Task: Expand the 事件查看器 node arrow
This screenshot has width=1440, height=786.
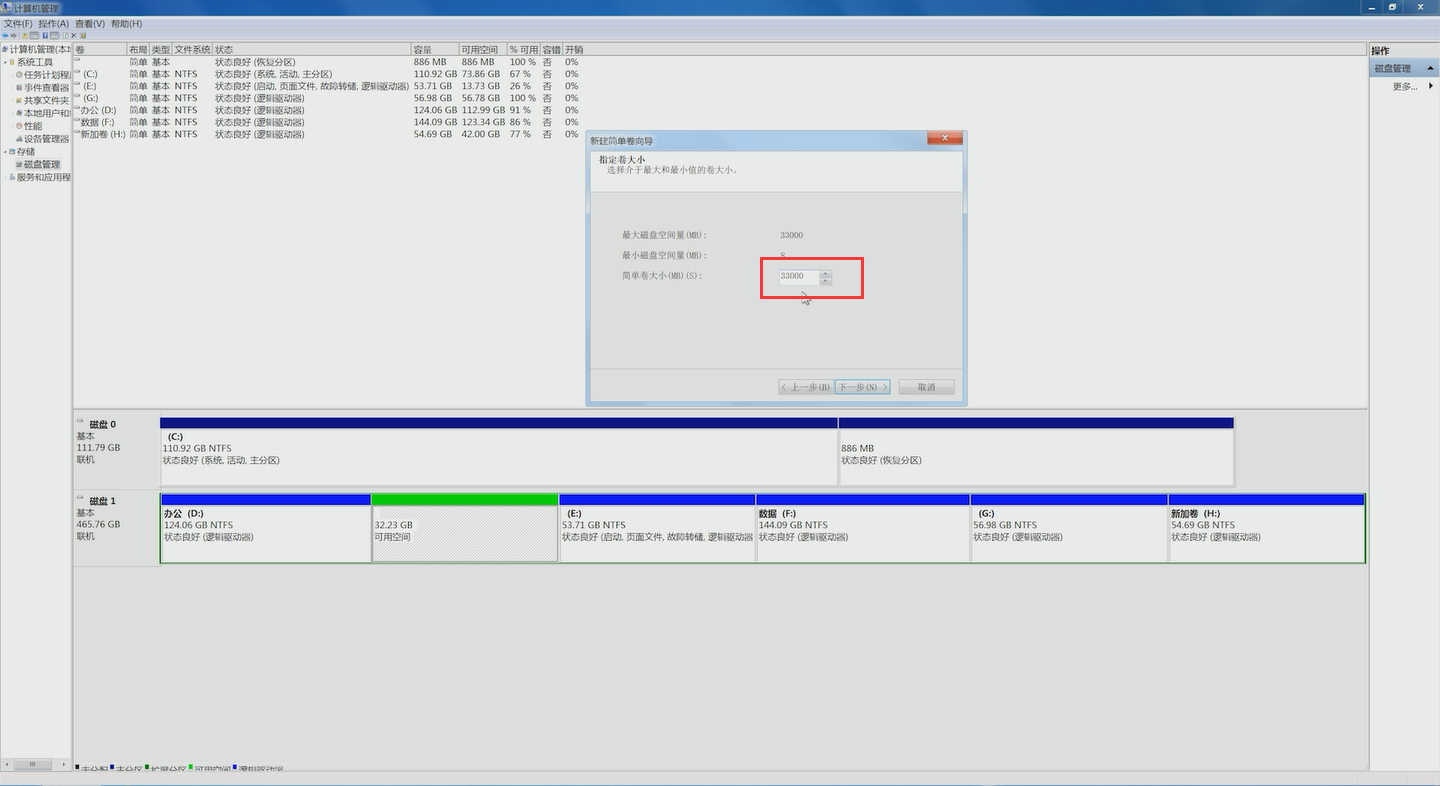Action: [x=11, y=88]
